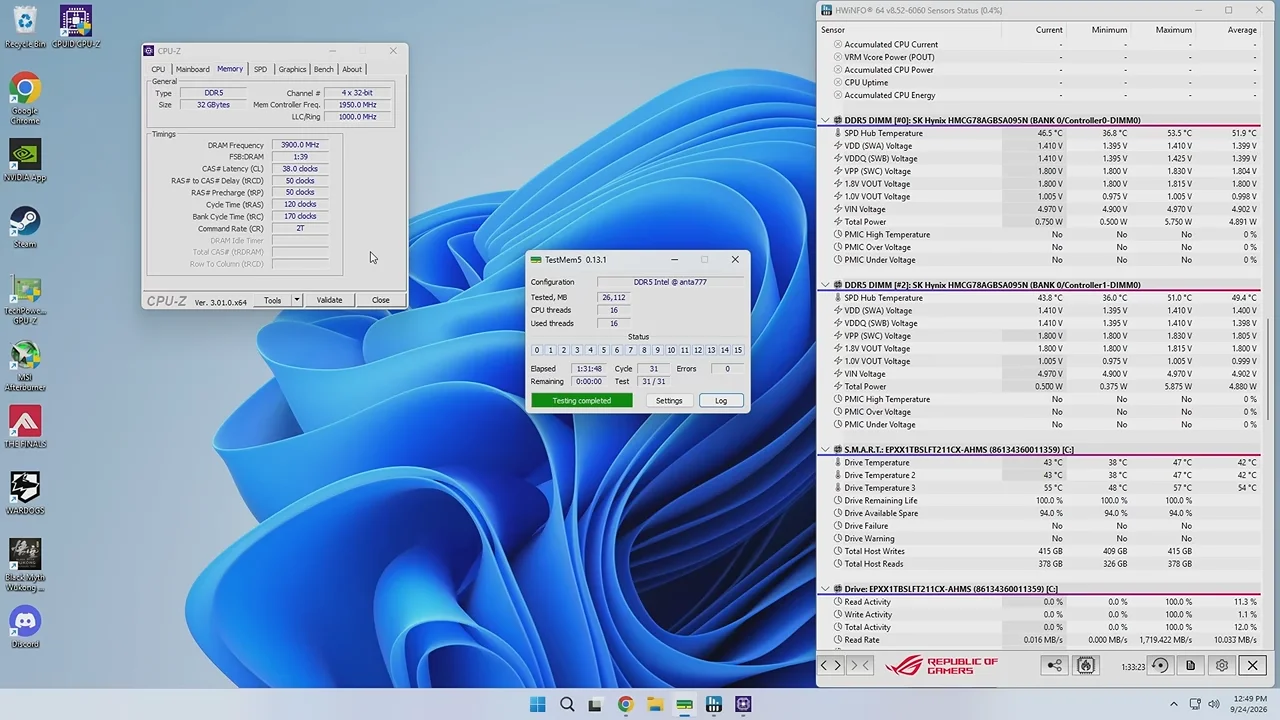Click HWiNFO expand columns left-right arrows
Viewport: 1280px width, 720px height.
(x=831, y=665)
